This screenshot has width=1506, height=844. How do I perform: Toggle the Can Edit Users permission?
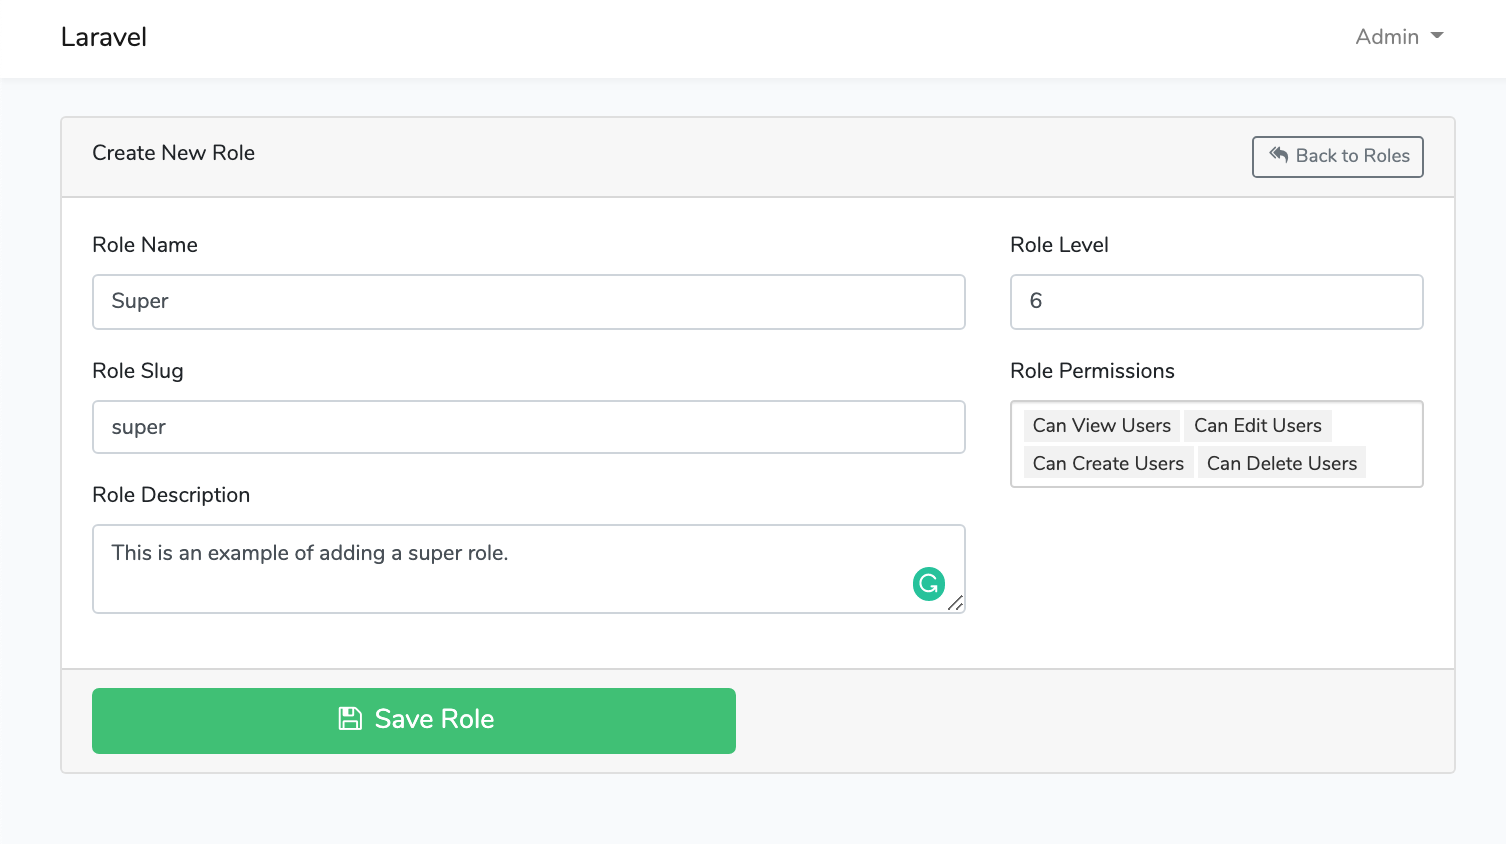click(1258, 425)
